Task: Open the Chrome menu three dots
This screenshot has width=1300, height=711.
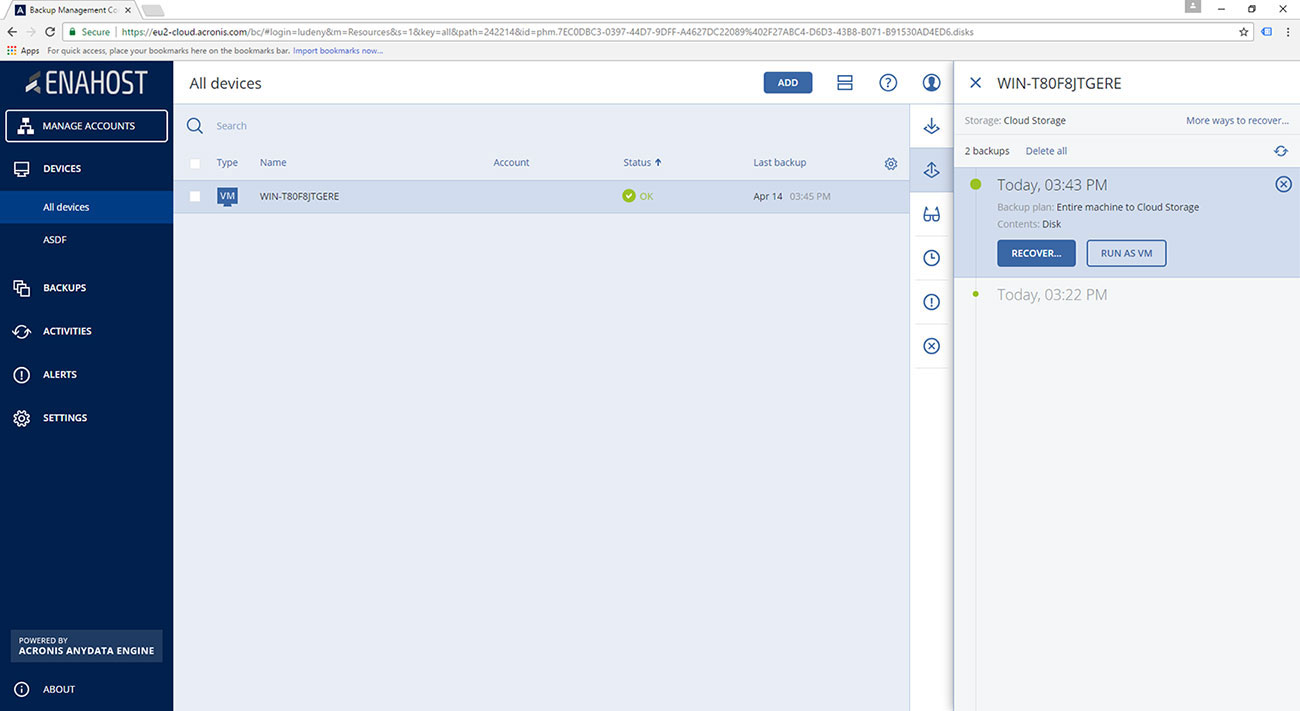Action: tap(1287, 32)
